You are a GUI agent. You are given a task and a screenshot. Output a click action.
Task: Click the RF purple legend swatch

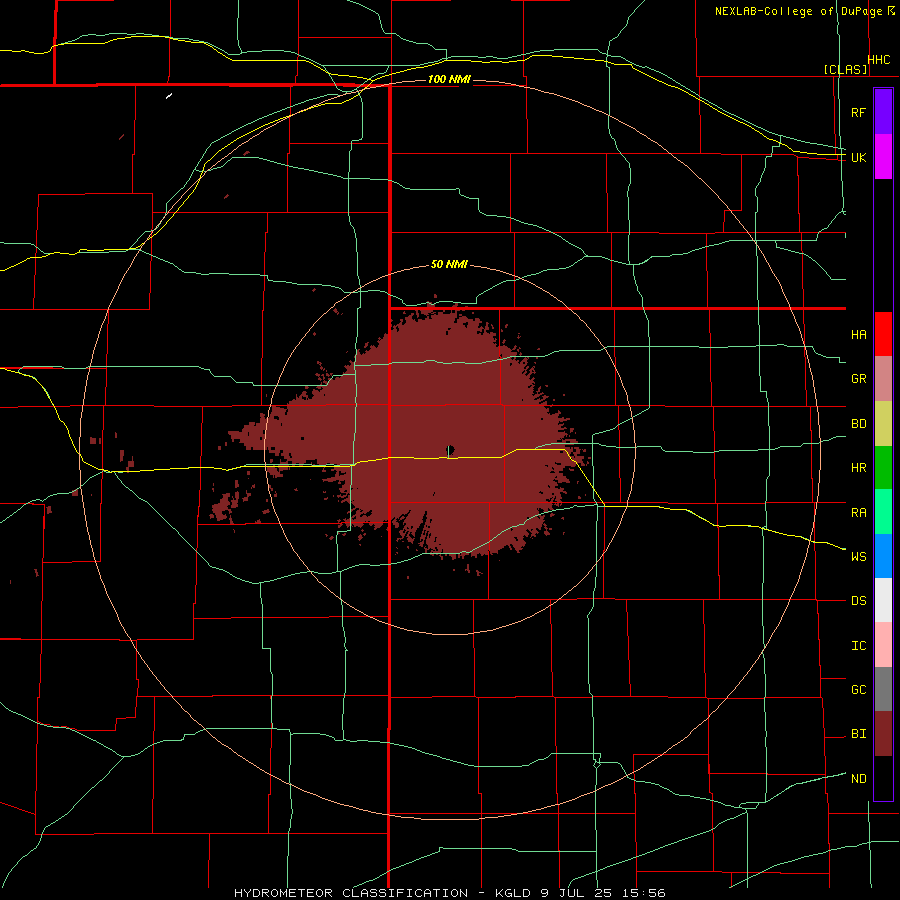click(x=883, y=112)
